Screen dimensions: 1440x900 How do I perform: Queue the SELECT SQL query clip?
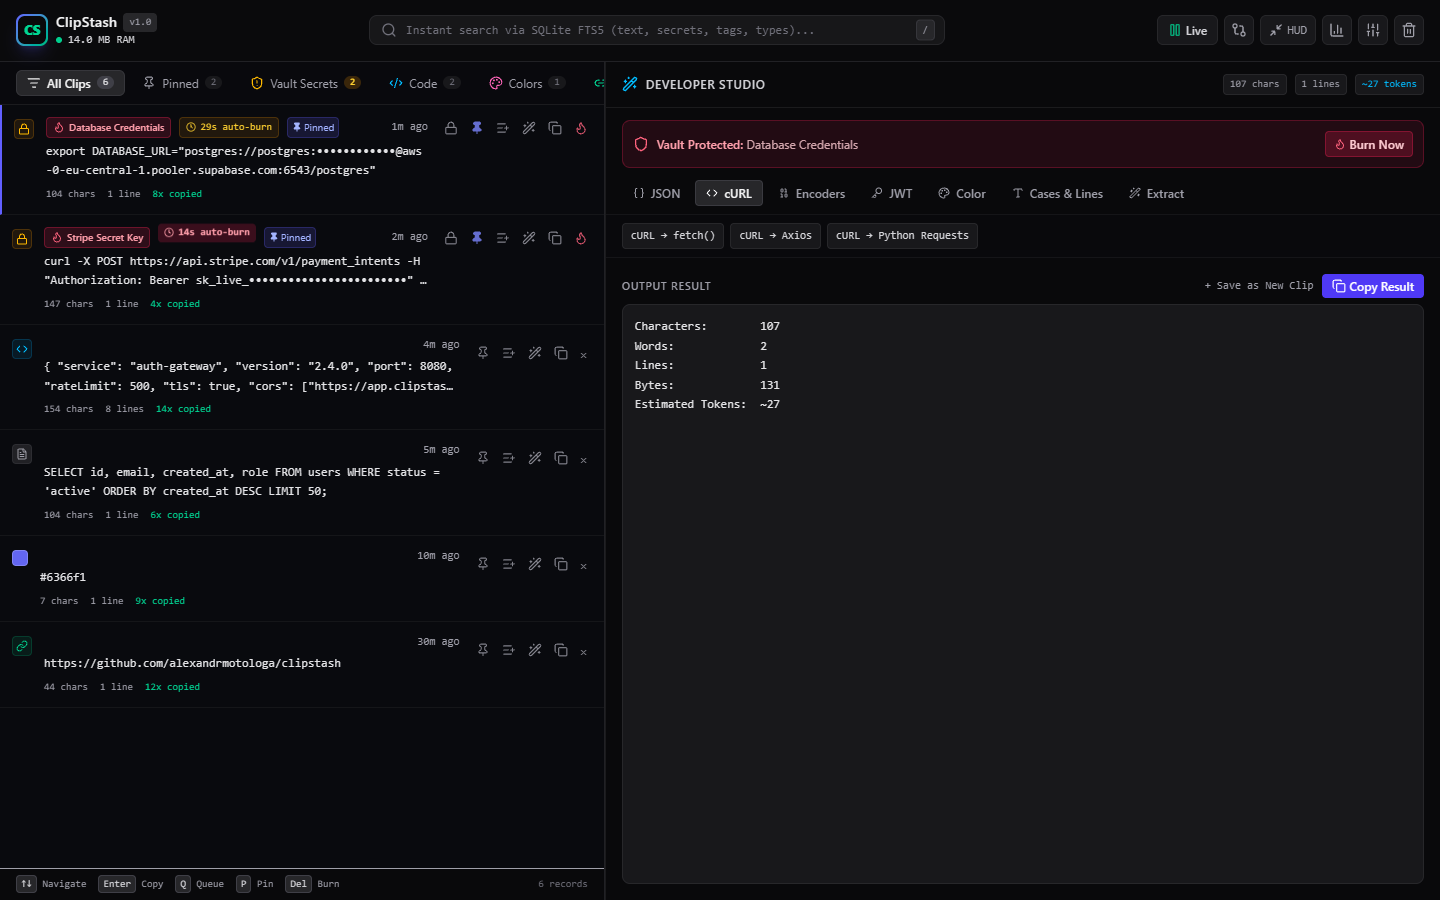[x=509, y=458]
